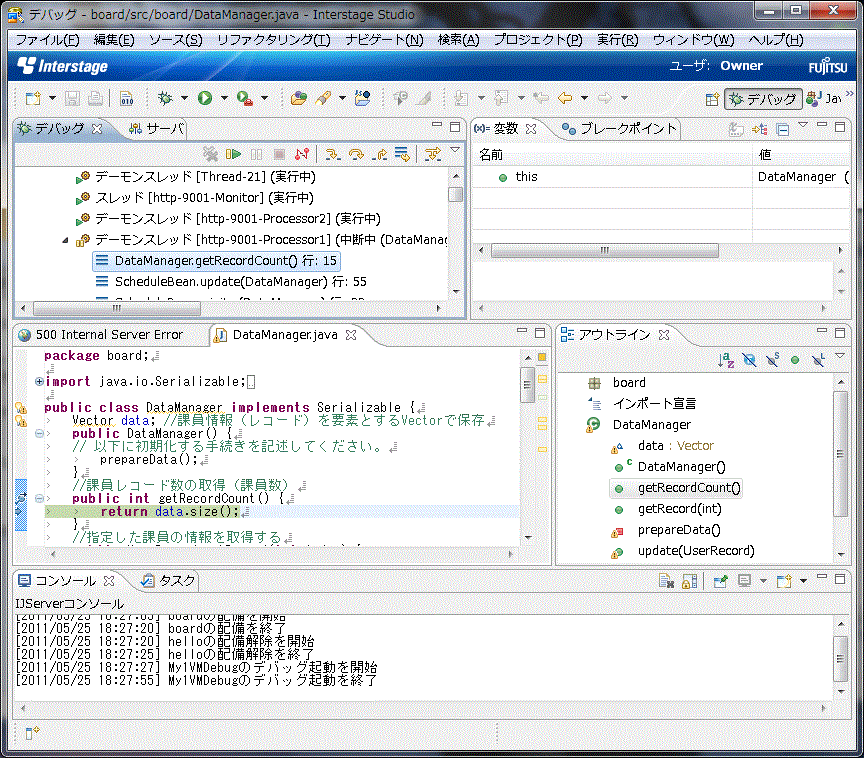The image size is (864, 758).
Task: Toggle Hide Fields in Outline view
Action: coord(749,360)
